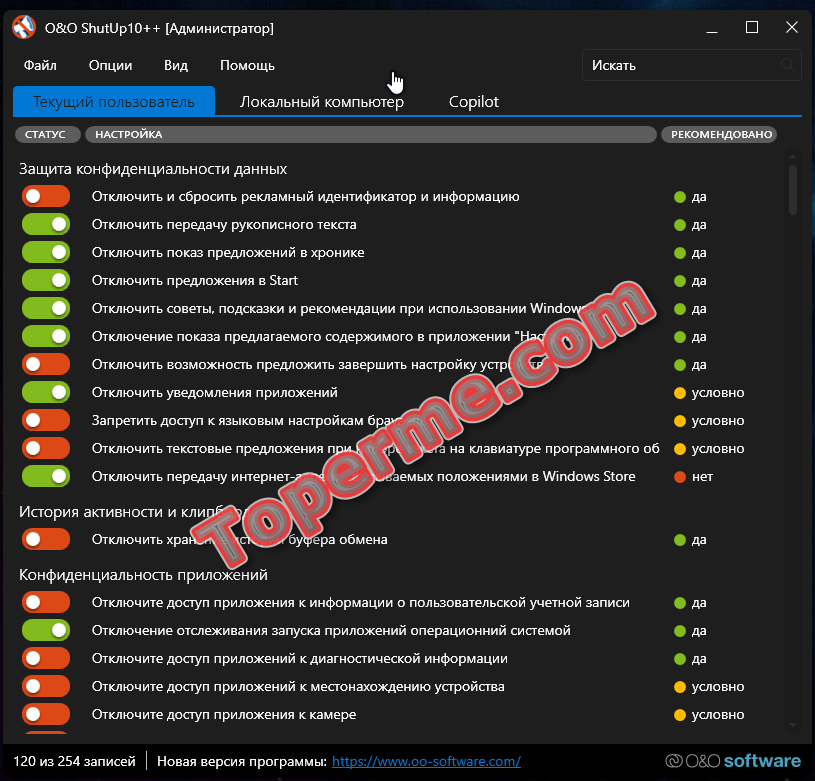This screenshot has height=781, width=815.
Task: Click 'Отключите доступ приложения к информации о пользовательской' text
Action: (x=361, y=603)
